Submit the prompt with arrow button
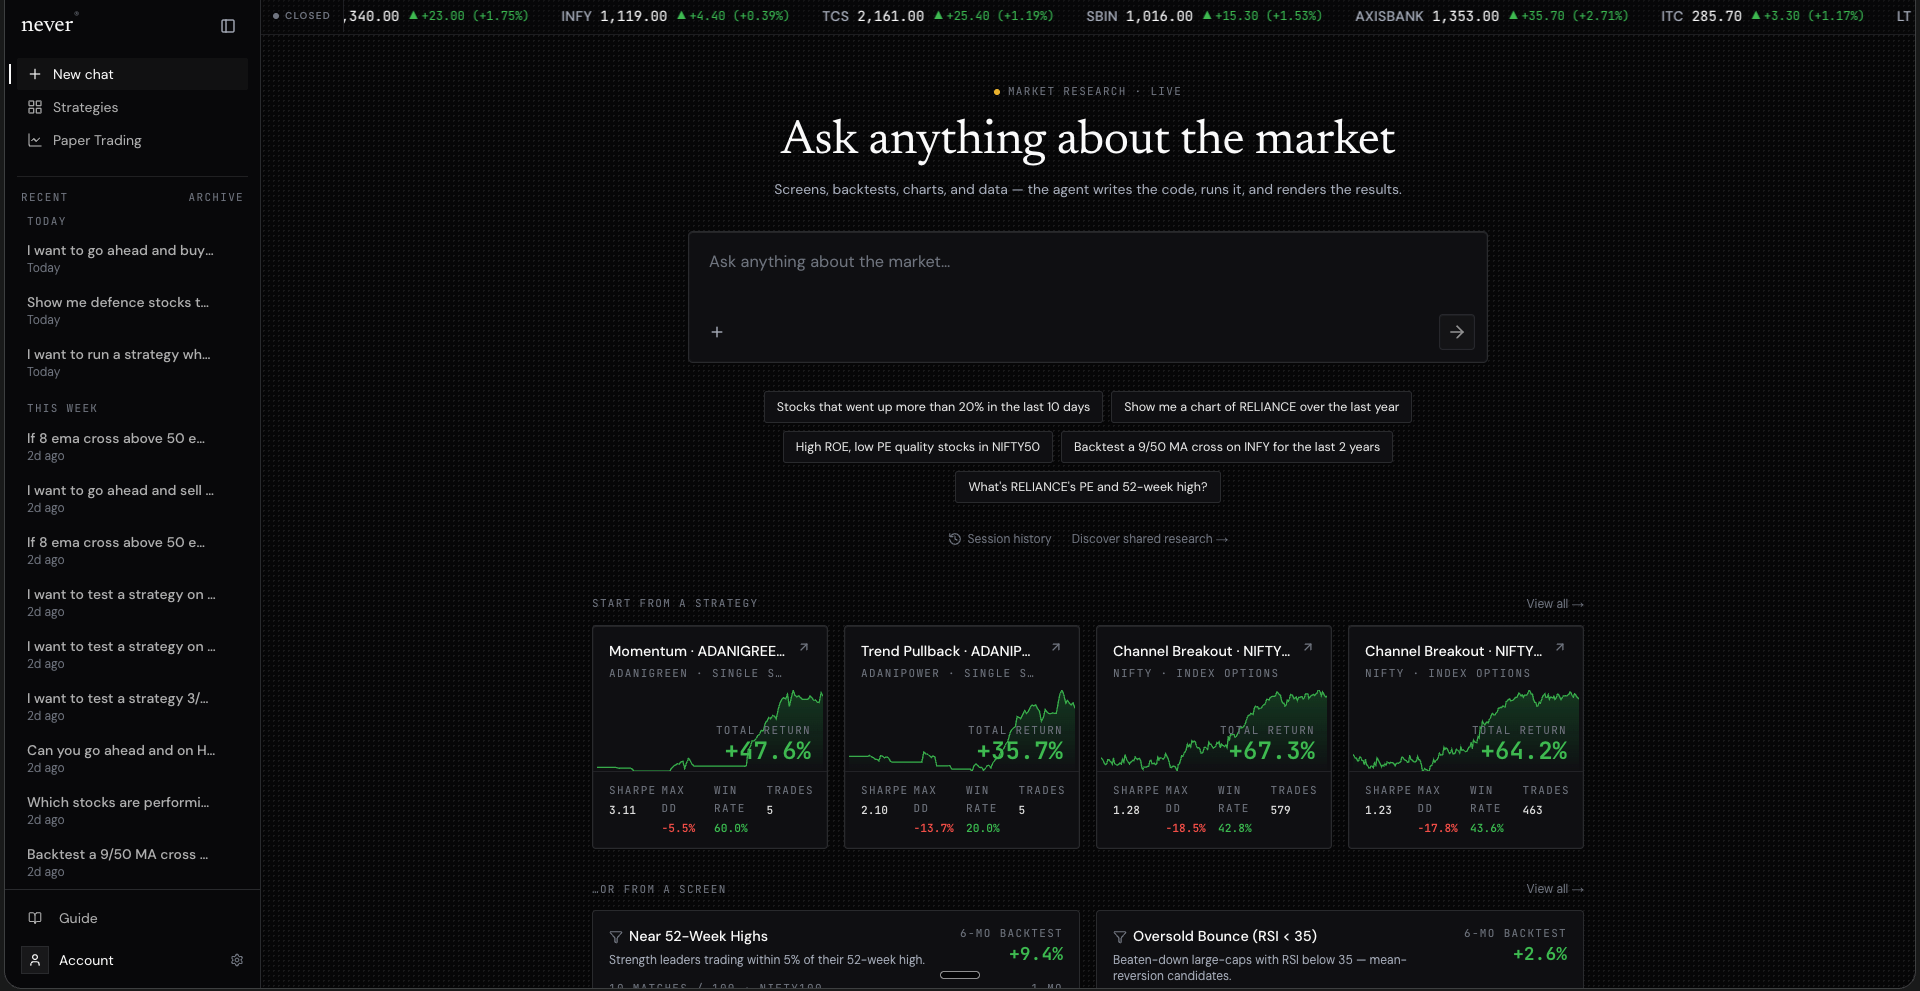 (1457, 332)
